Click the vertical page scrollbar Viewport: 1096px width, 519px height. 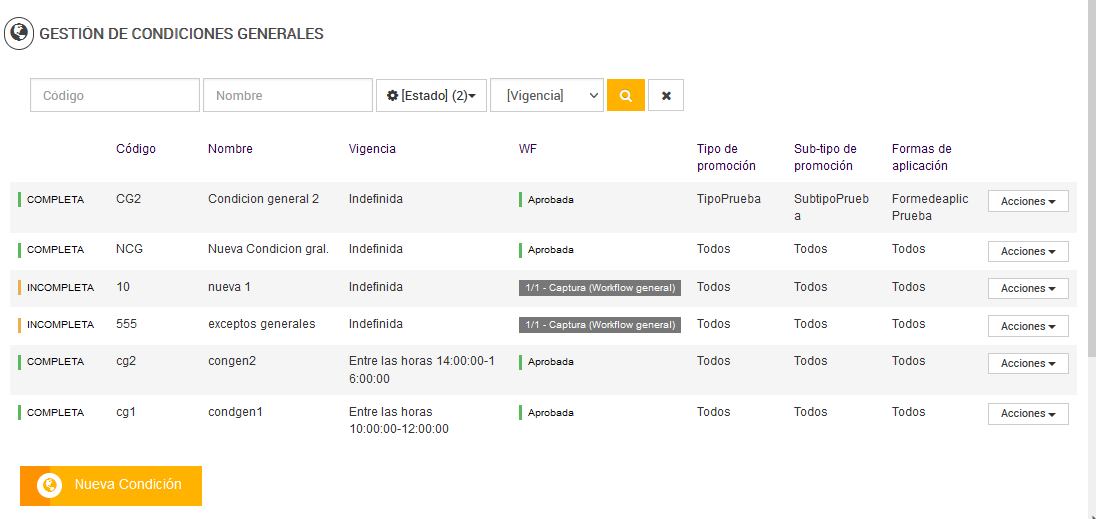tap(1091, 200)
